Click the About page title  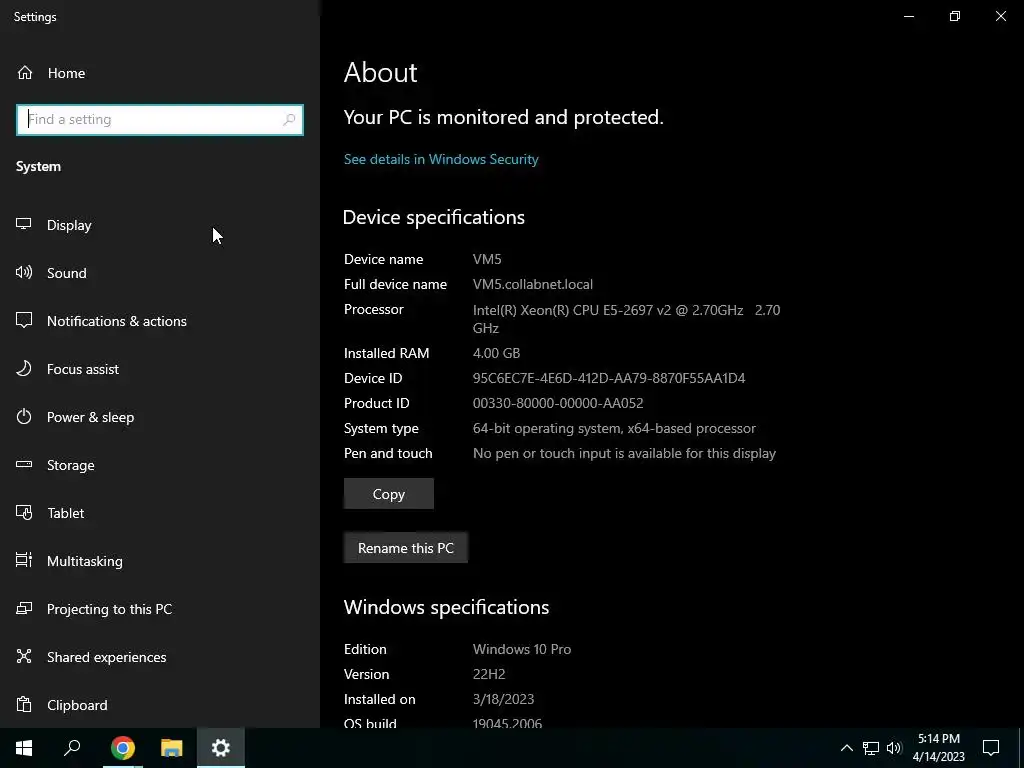click(380, 72)
